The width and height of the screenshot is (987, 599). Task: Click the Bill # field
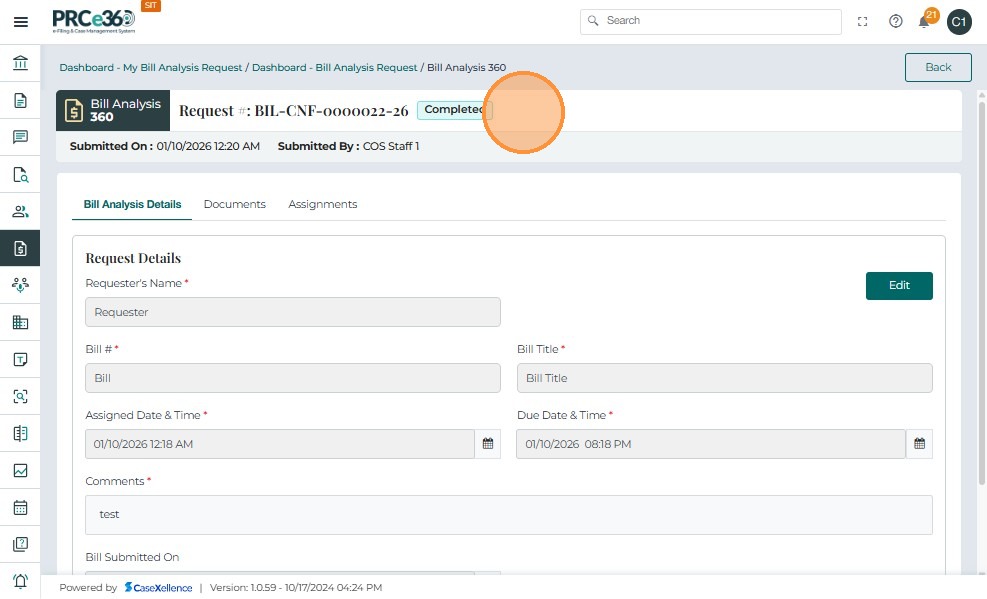tap(293, 378)
